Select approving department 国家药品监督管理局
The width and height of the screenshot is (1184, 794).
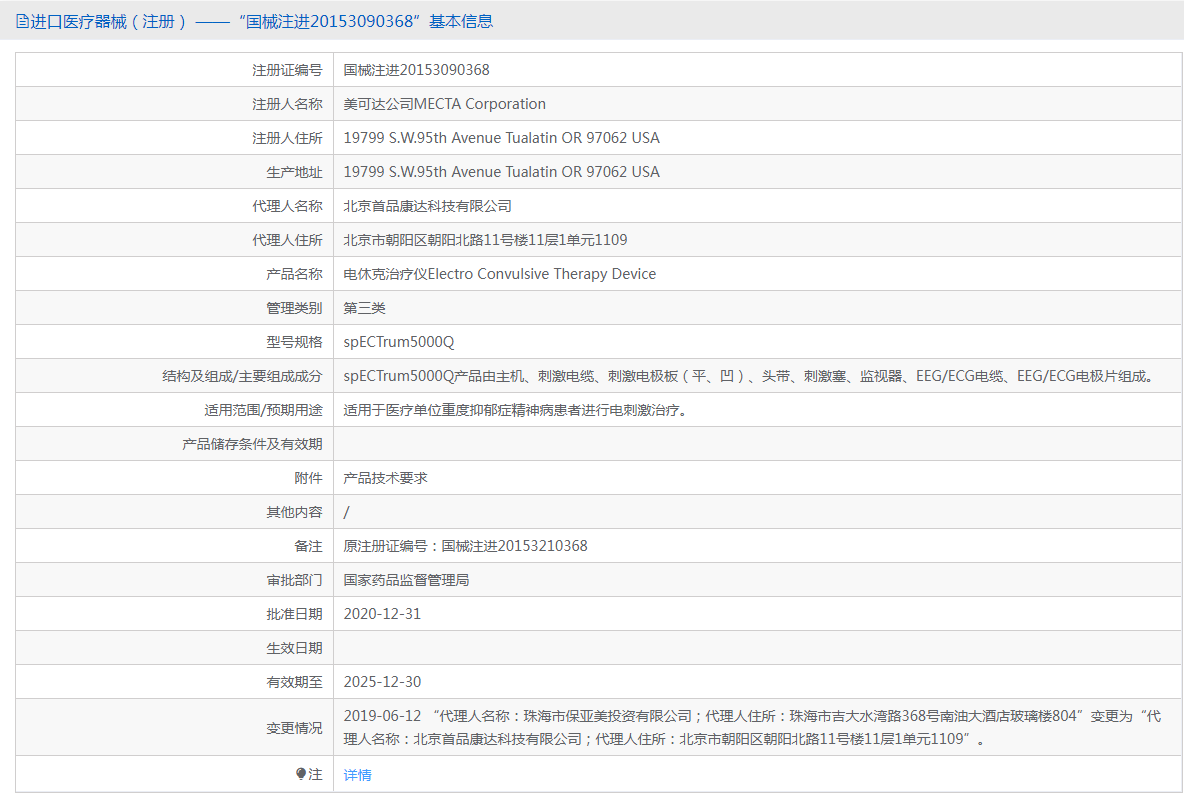point(406,580)
